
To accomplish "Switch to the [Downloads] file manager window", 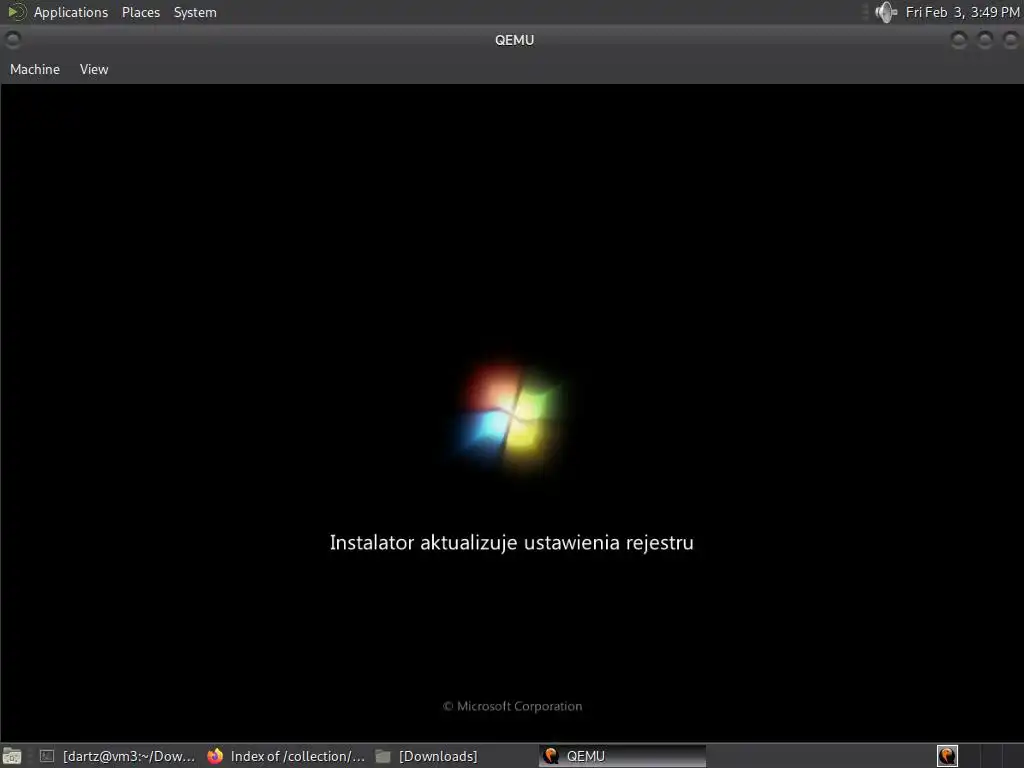I will (426, 756).
